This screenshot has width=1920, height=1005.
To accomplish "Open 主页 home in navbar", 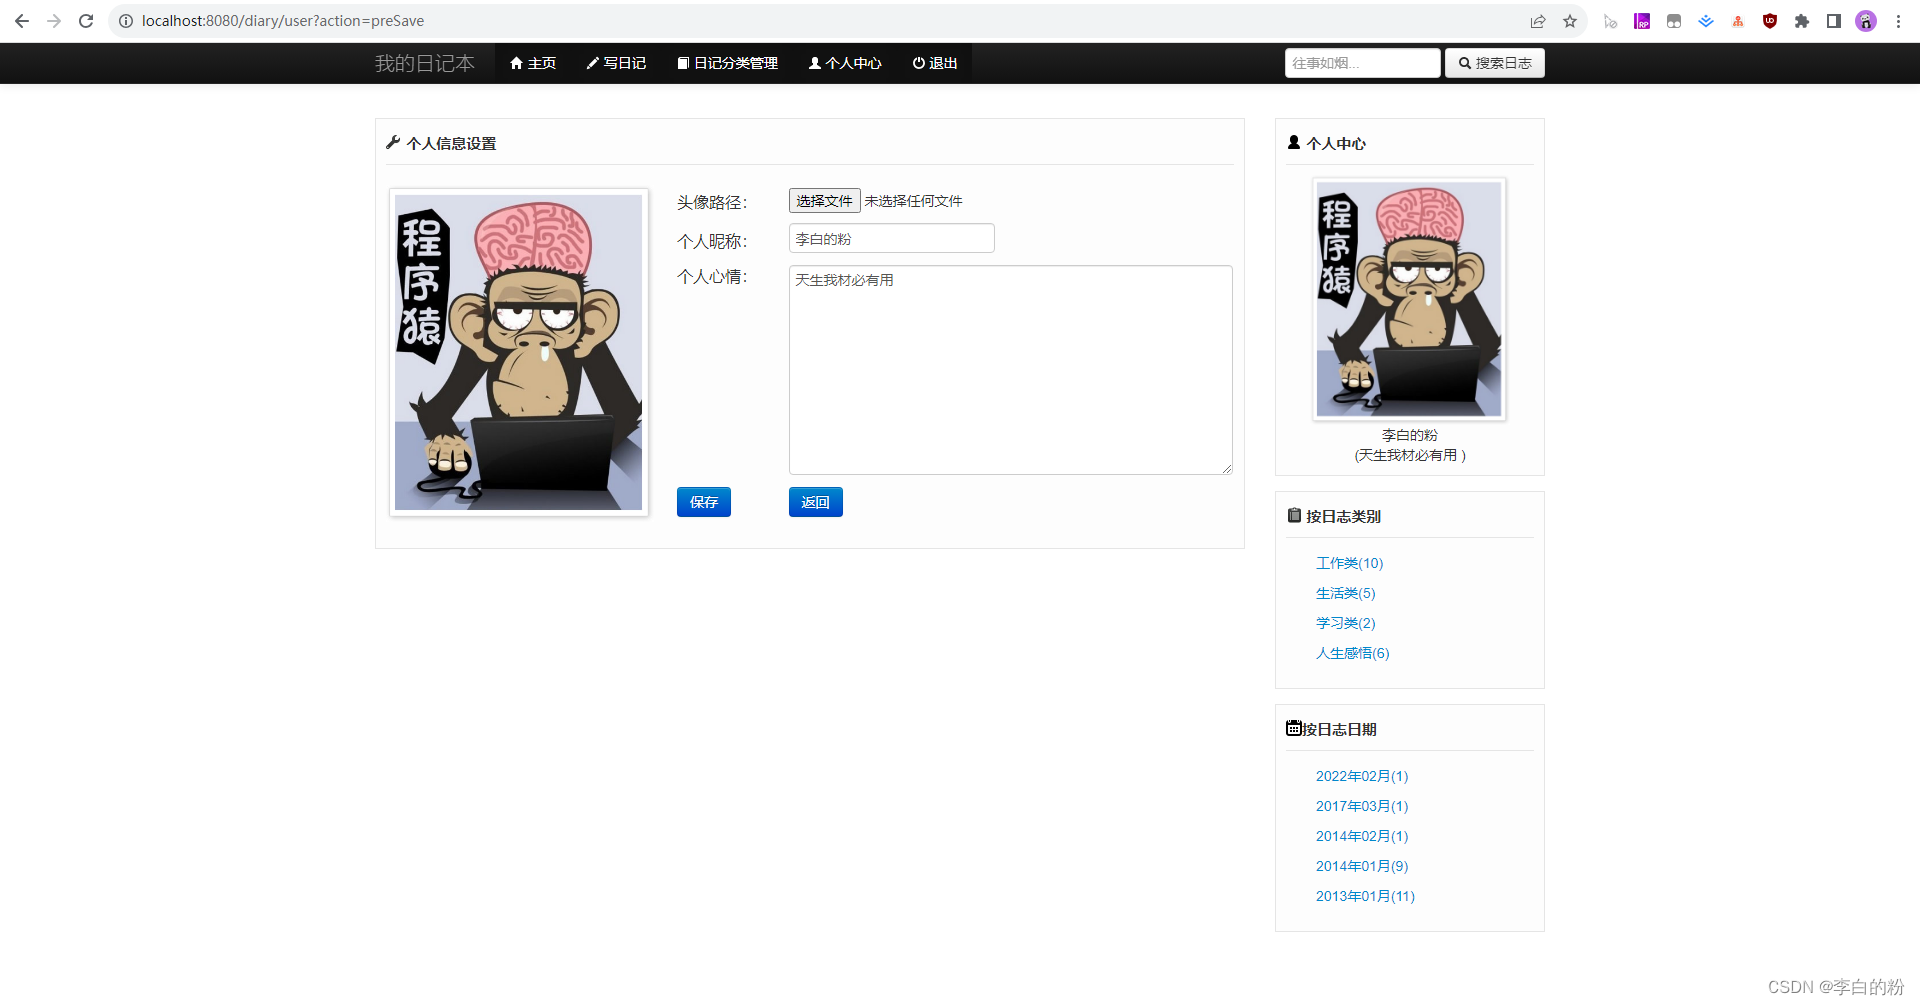I will tap(533, 63).
